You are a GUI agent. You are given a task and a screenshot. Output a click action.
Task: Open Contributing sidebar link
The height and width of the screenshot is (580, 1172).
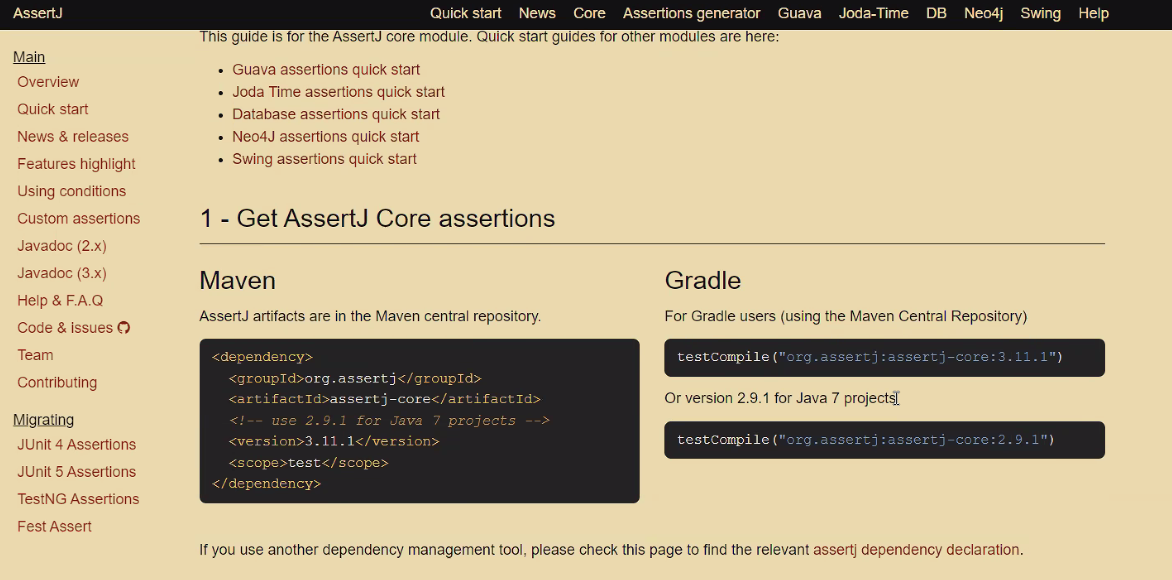click(57, 382)
